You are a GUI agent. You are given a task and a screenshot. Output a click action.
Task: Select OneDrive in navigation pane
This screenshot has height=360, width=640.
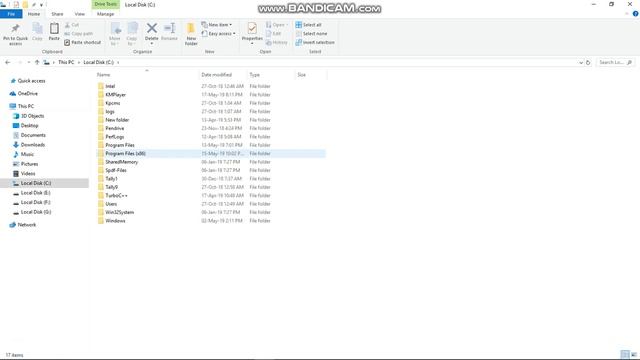click(x=27, y=93)
